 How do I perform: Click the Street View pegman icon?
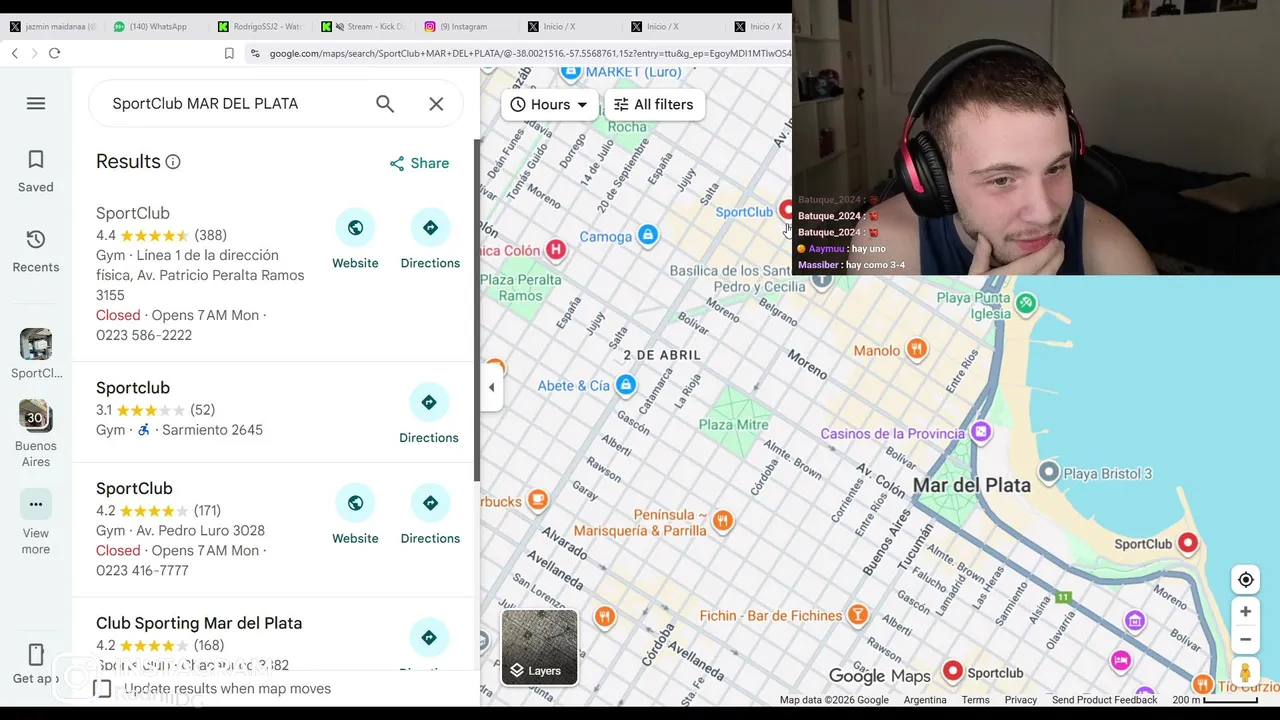click(x=1245, y=673)
